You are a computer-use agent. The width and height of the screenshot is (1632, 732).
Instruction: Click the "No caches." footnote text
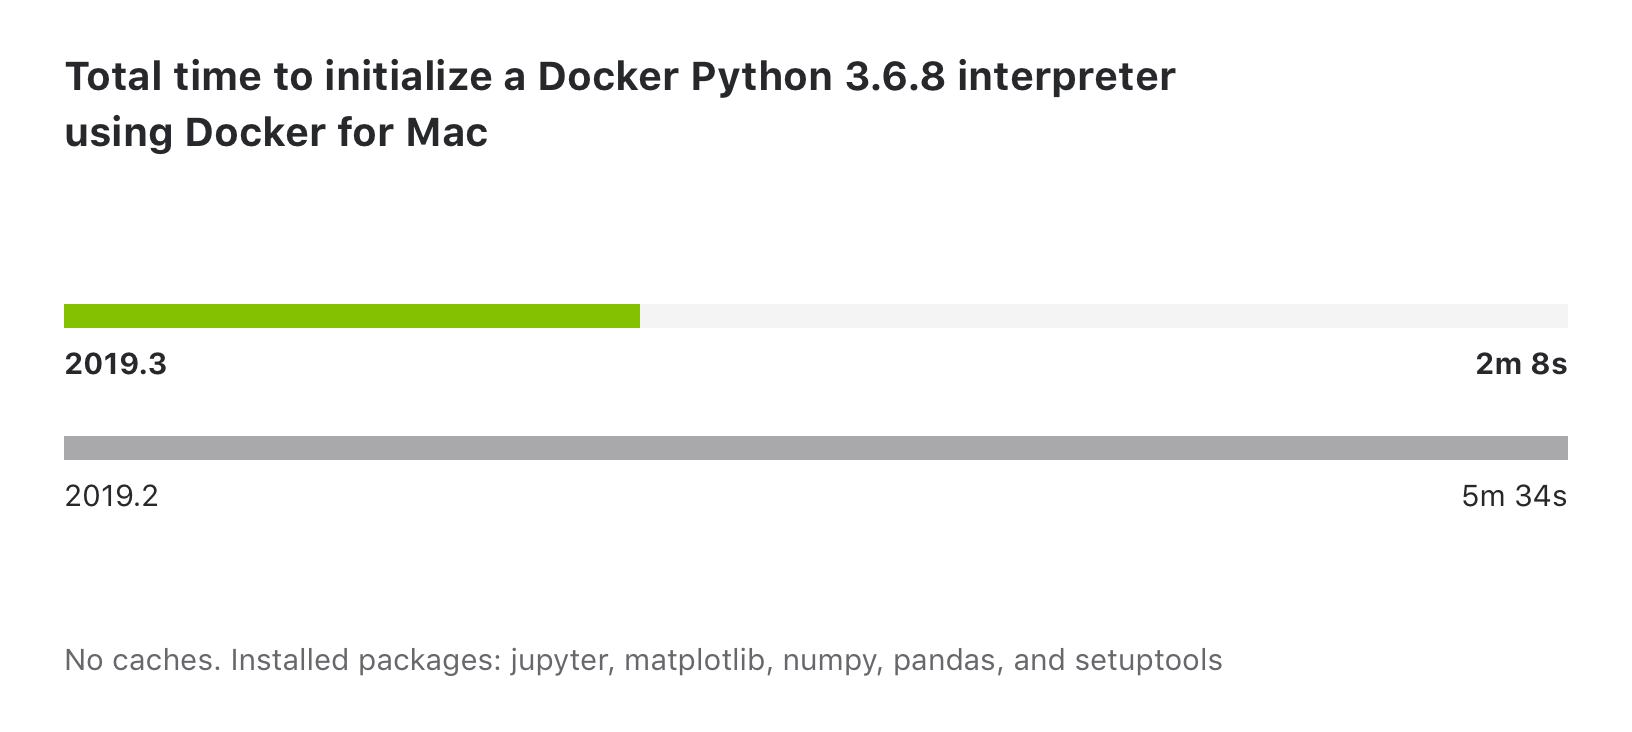tap(142, 660)
